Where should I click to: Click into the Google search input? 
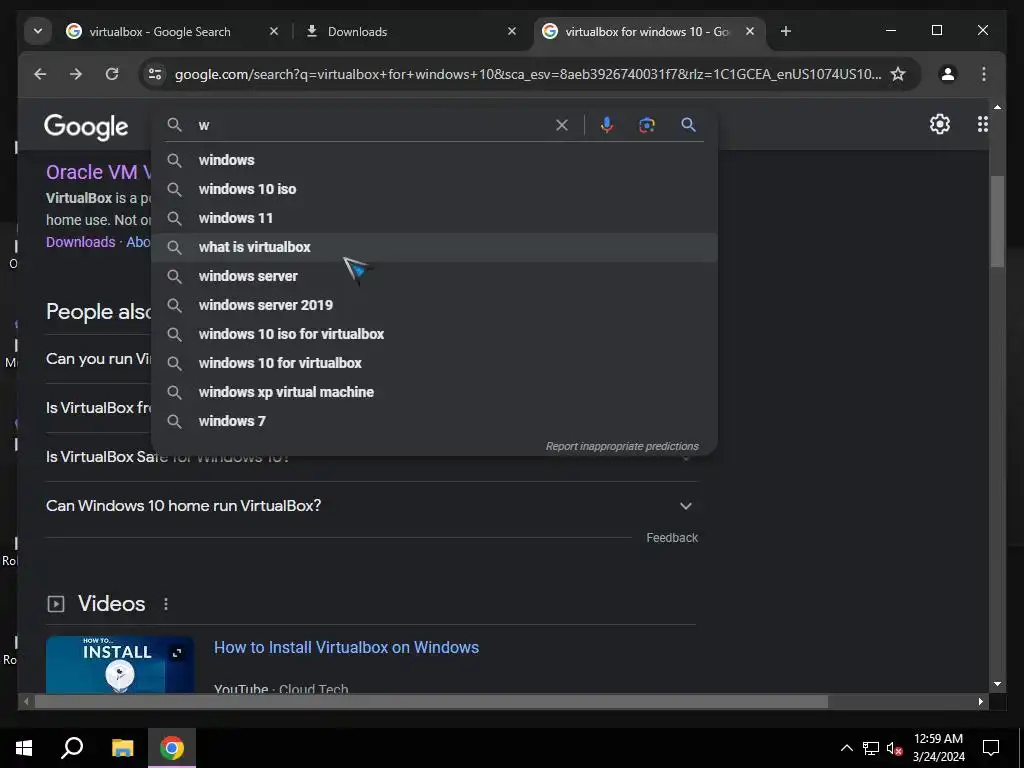tap(372, 125)
